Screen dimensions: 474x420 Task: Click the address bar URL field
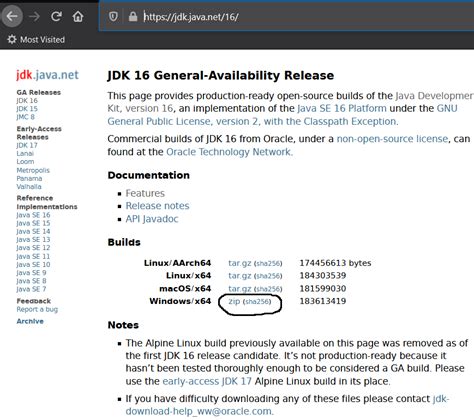coord(287,16)
